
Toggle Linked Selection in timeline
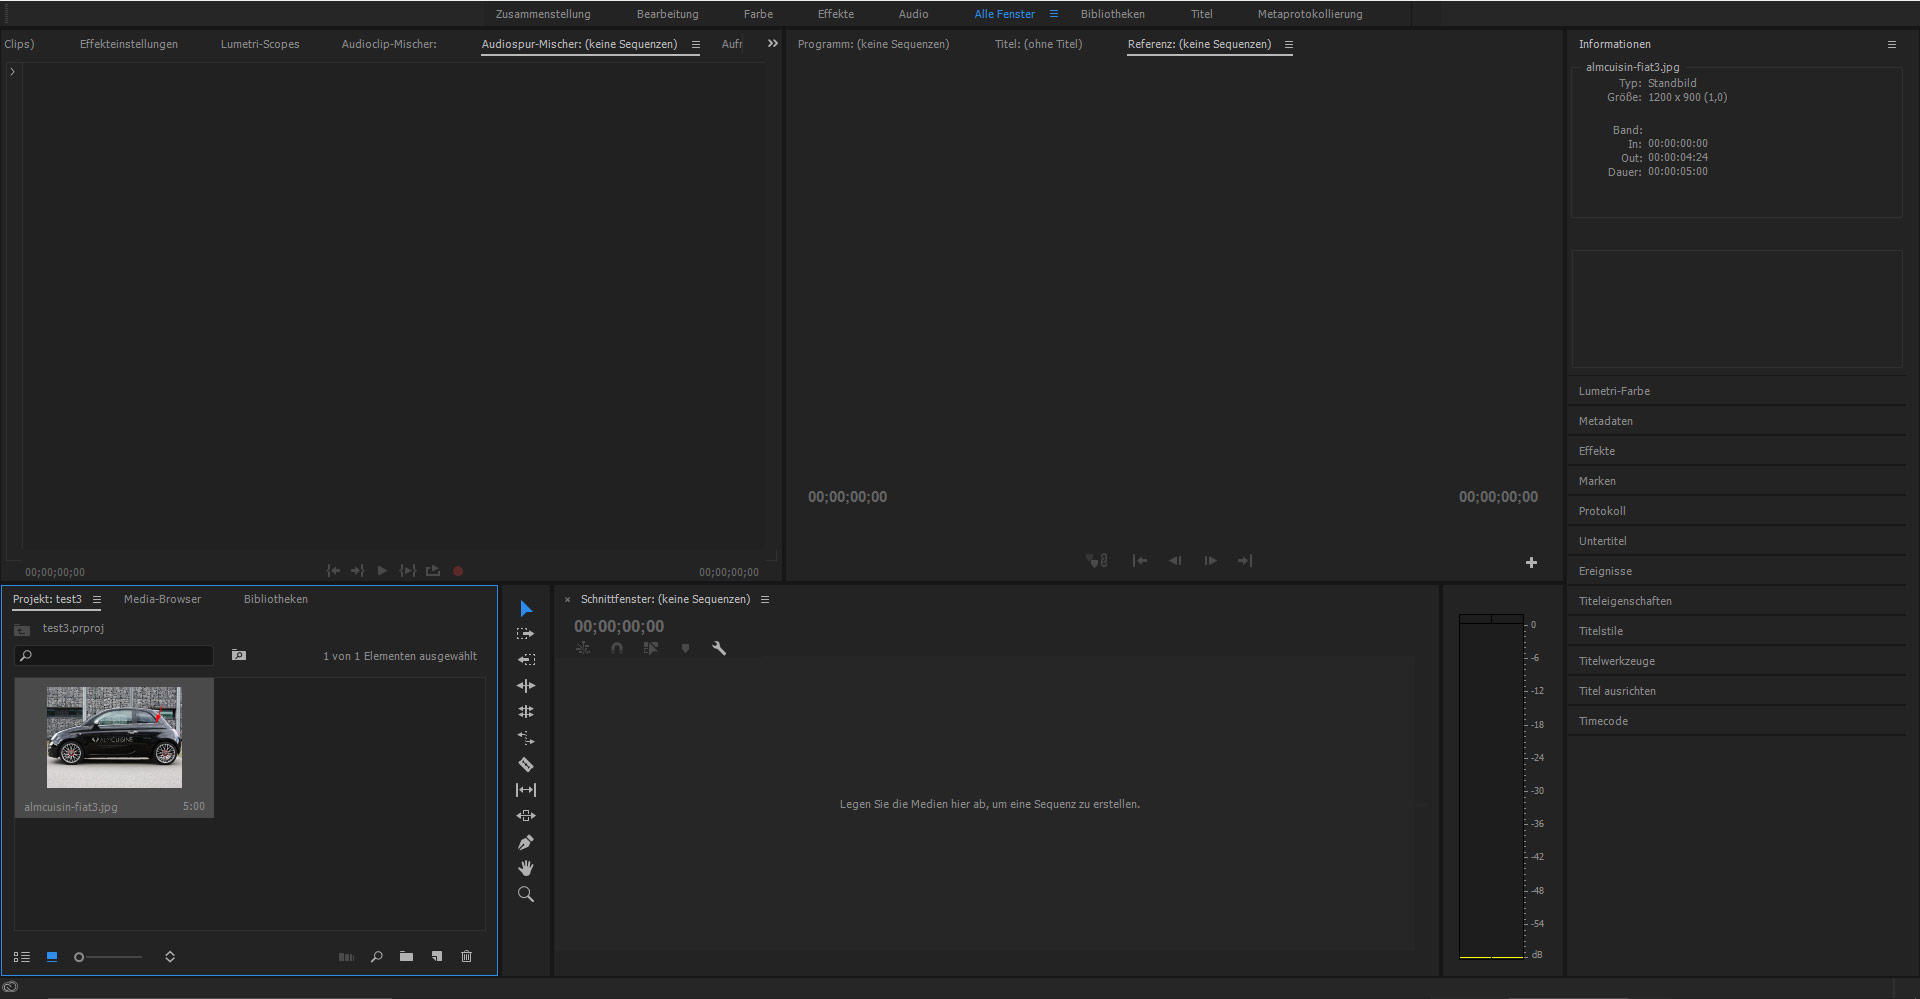tap(651, 648)
